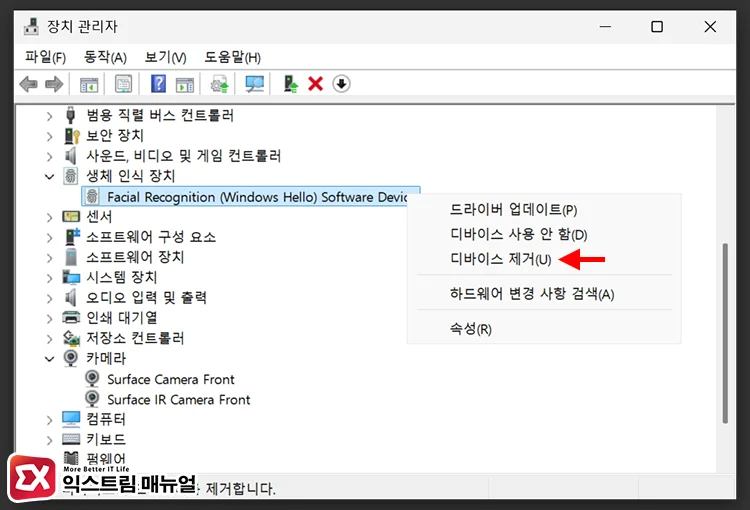This screenshot has height=510, width=750.
Task: Select Facial Recognition (Windows Hello) Software Device
Action: (251, 197)
